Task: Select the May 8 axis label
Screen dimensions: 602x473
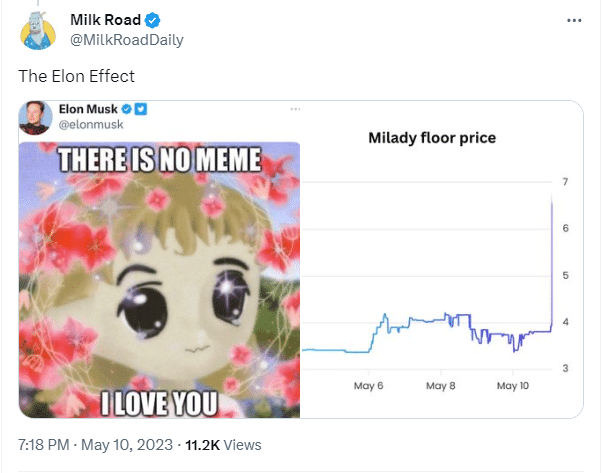Action: tap(441, 386)
